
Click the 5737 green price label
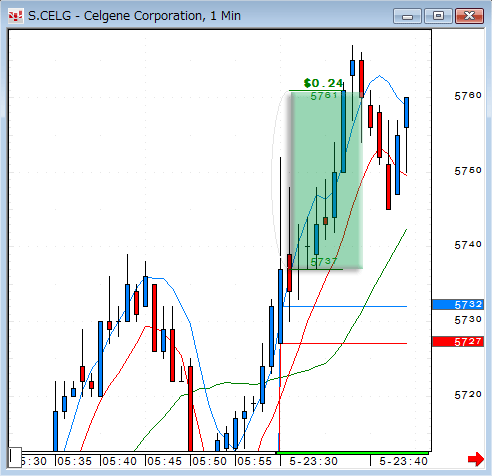[324, 262]
